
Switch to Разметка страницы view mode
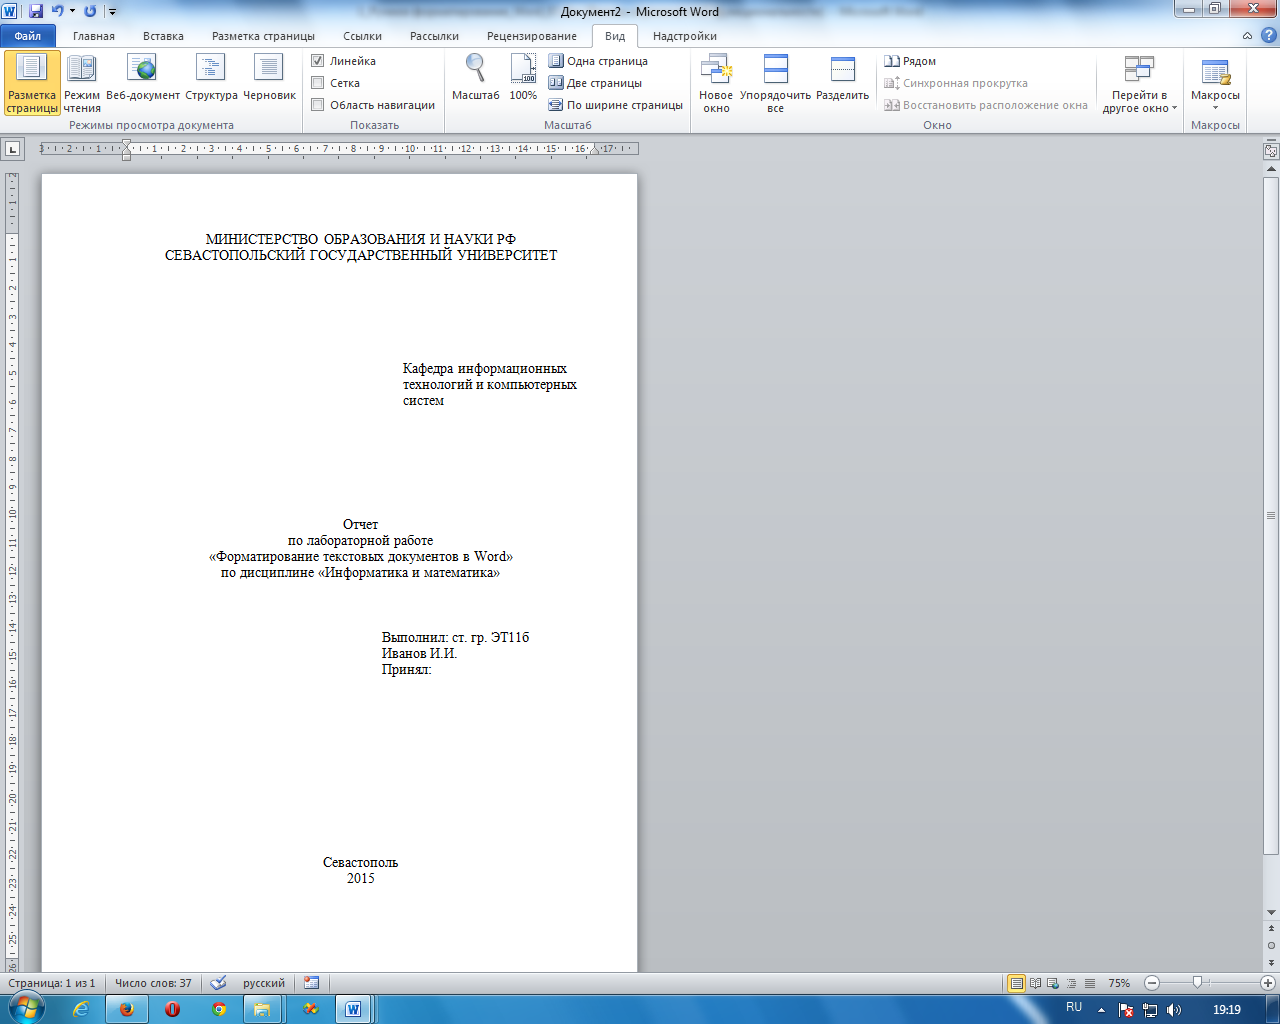32,83
